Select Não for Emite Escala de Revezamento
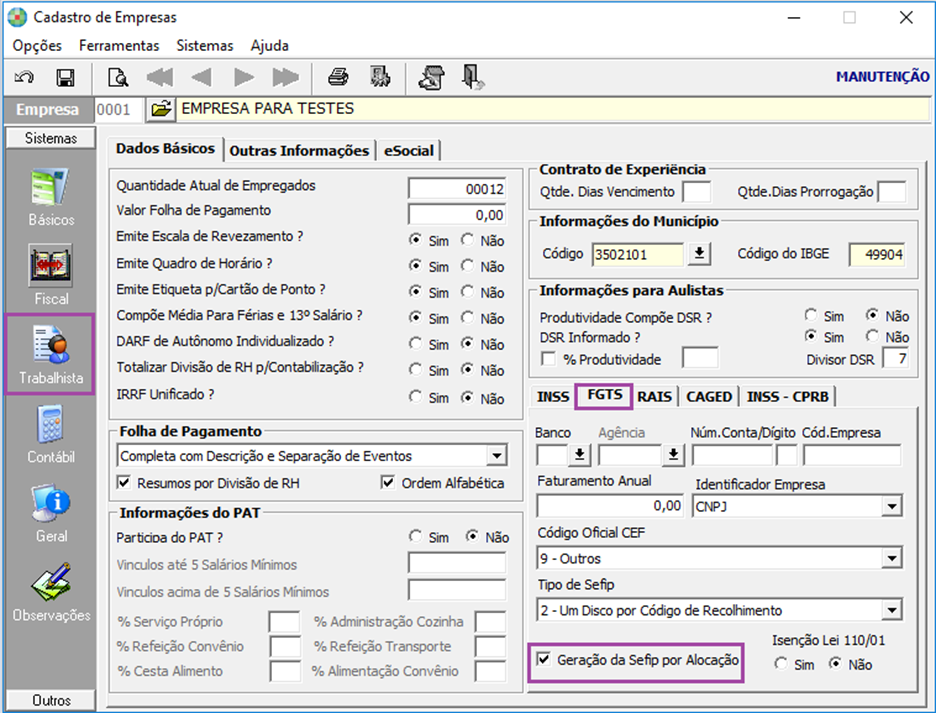936x713 pixels. [x=467, y=240]
